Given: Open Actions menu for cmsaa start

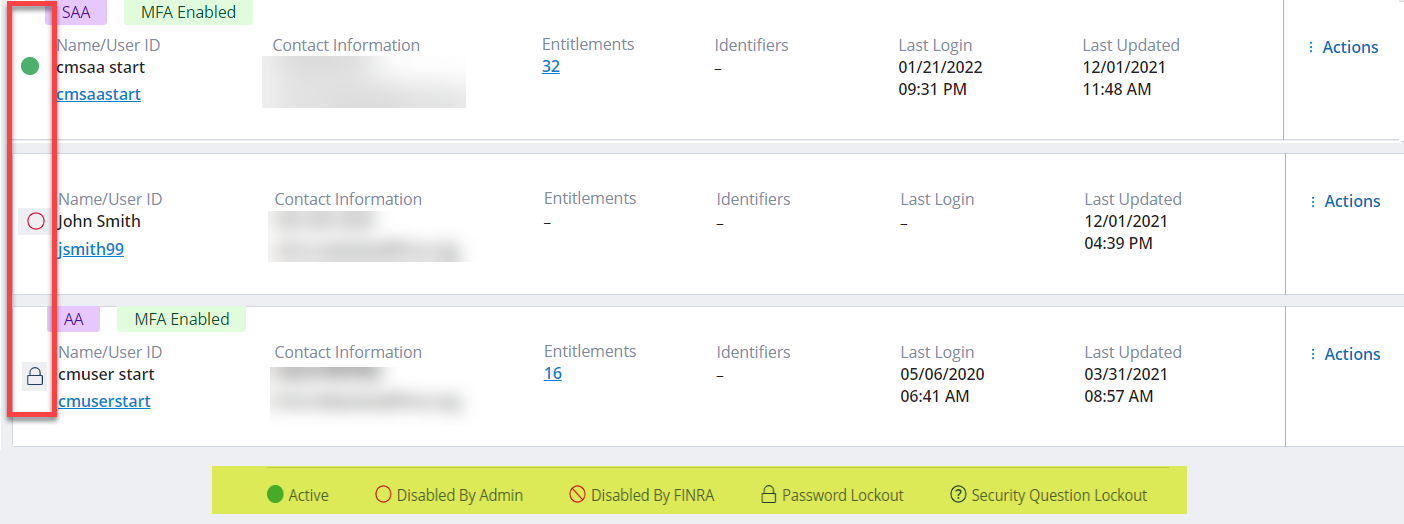Looking at the screenshot, I should click(x=1342, y=47).
